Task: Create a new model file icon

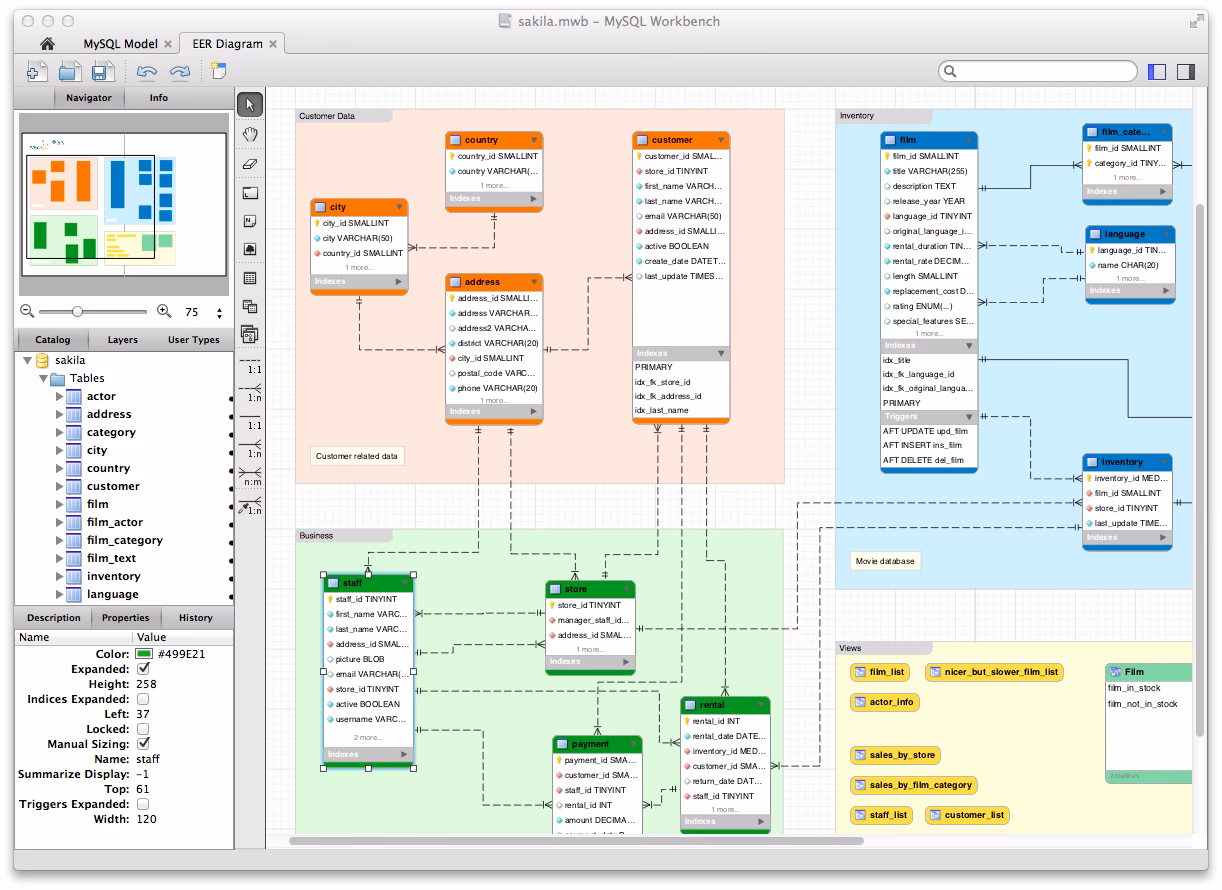Action: point(37,71)
